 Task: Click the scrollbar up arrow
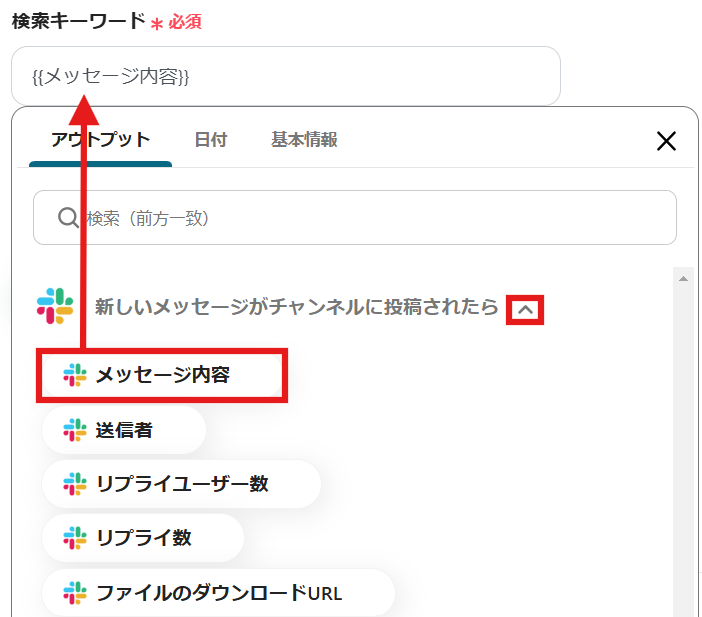click(683, 279)
